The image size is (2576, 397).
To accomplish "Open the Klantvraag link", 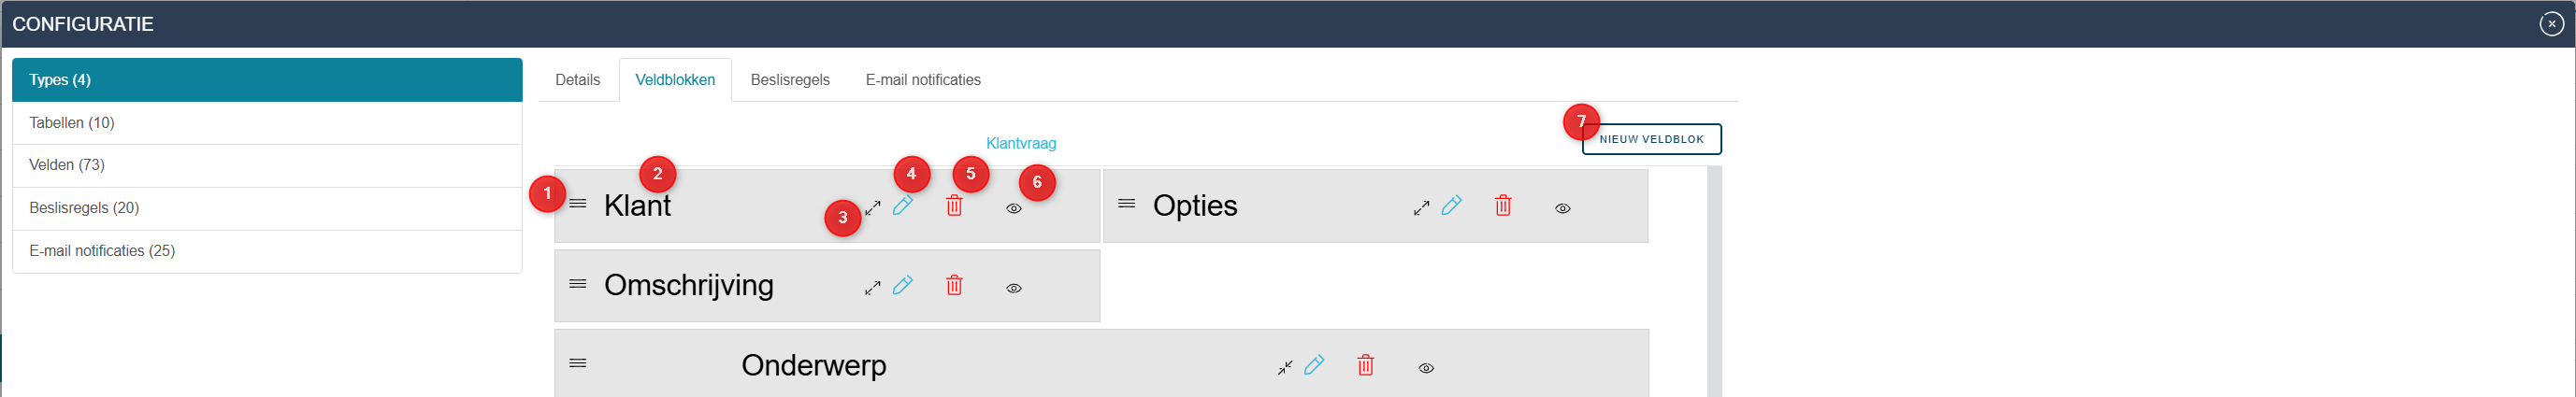I will click(1021, 143).
